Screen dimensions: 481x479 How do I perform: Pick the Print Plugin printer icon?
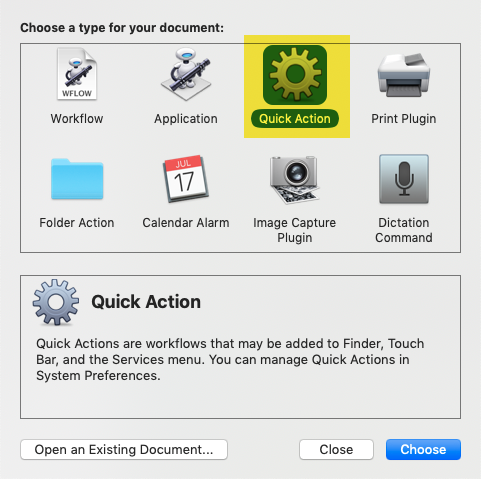[x=404, y=76]
